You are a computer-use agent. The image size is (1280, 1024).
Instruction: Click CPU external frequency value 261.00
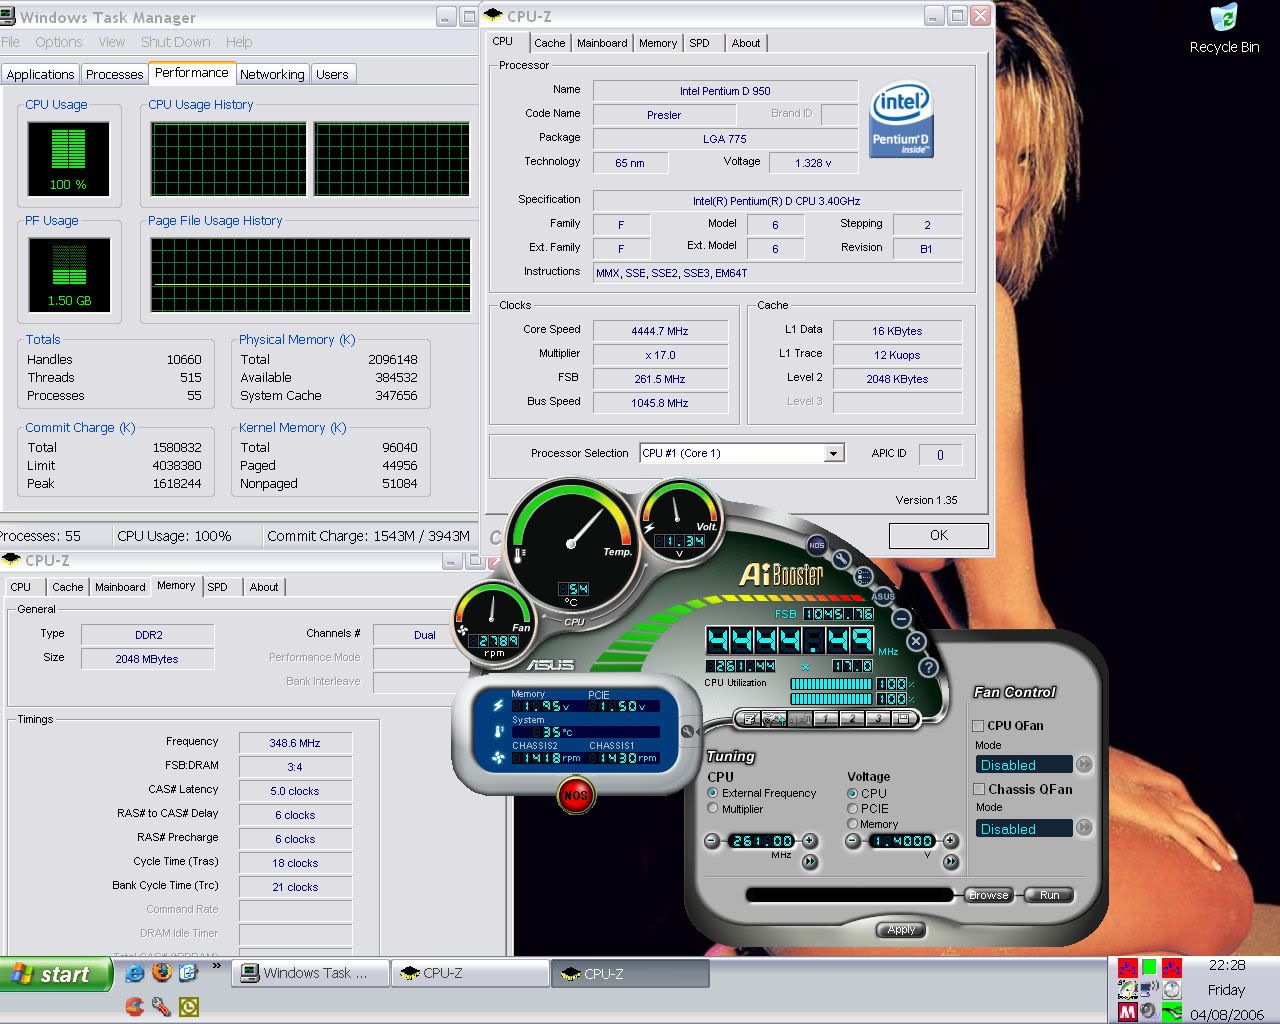click(x=762, y=841)
